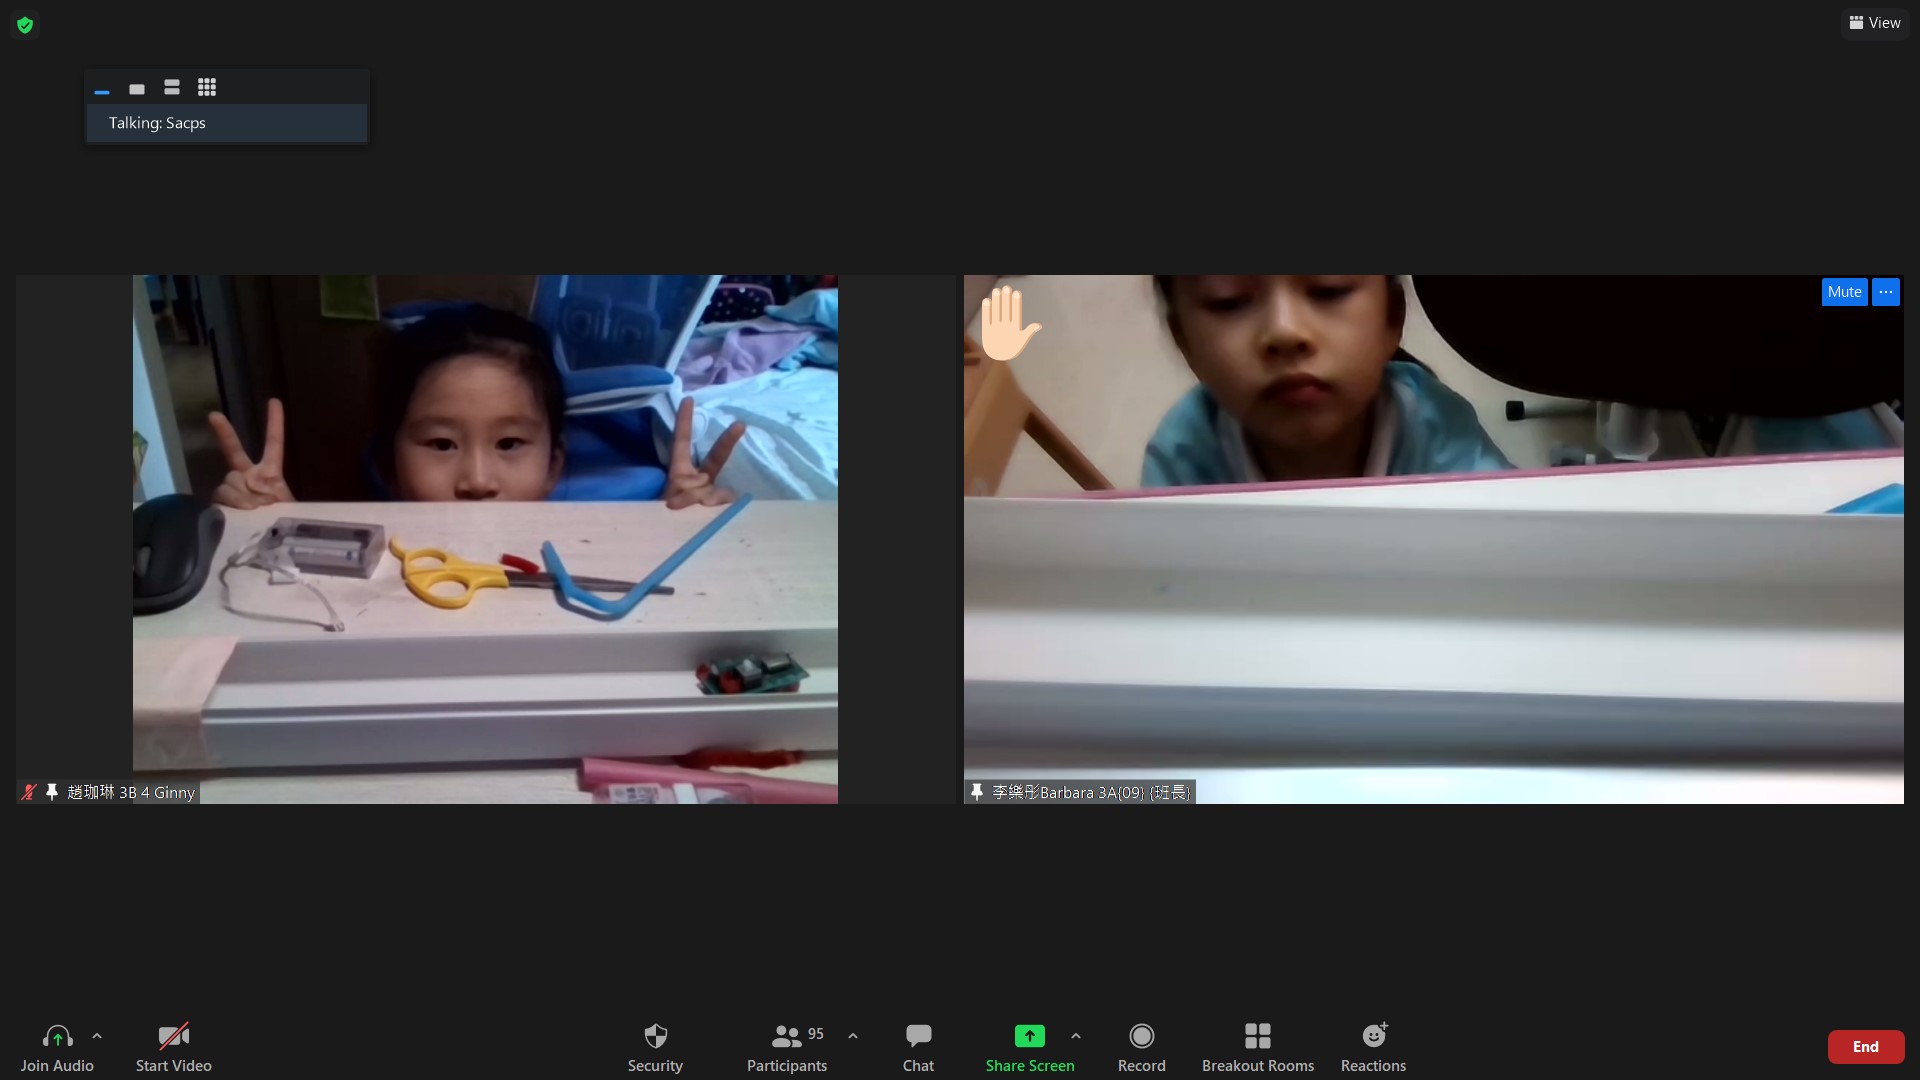Click the green encryption shield icon

(25, 25)
